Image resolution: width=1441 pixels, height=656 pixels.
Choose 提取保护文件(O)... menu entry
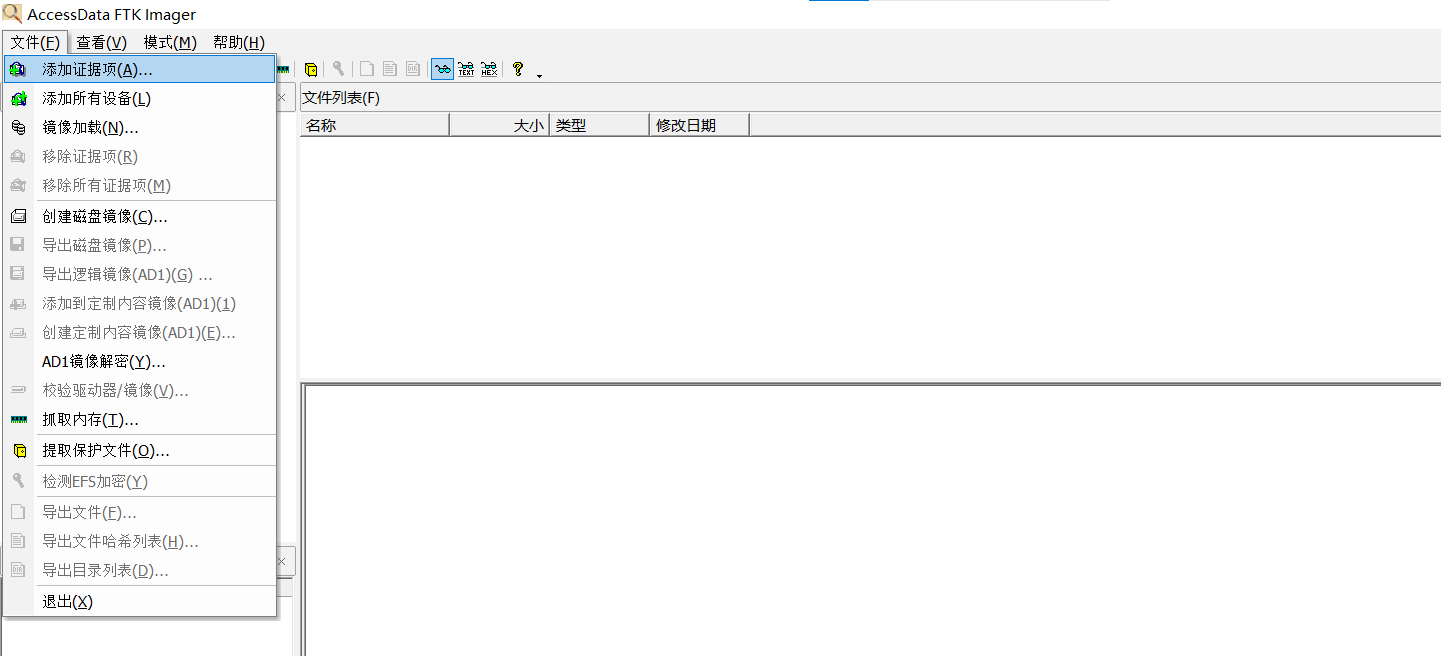click(x=139, y=450)
